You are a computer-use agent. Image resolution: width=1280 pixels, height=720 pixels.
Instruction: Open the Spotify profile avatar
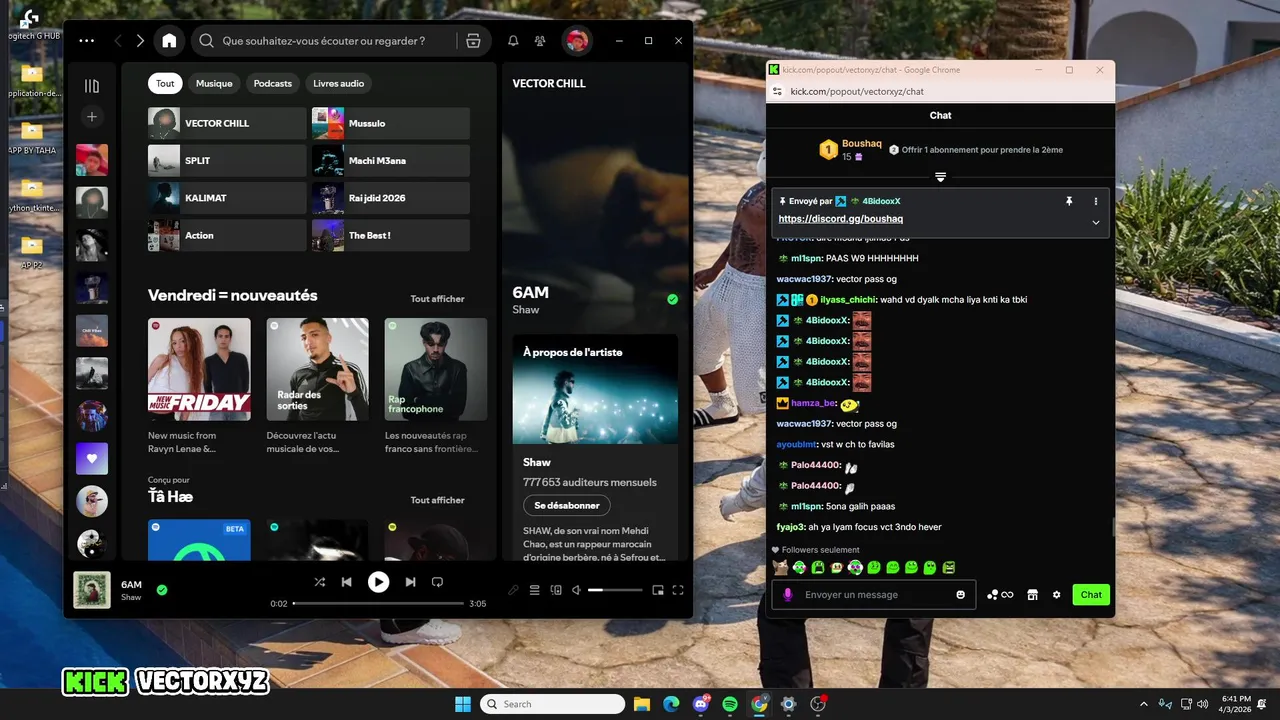pos(576,41)
